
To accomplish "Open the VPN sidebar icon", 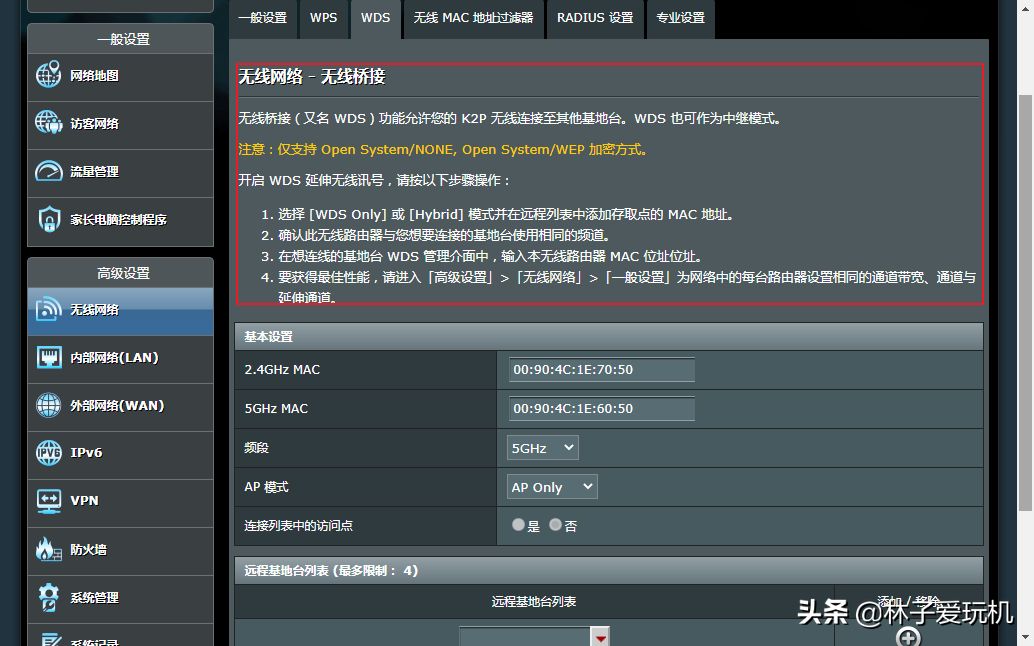I will pos(49,500).
